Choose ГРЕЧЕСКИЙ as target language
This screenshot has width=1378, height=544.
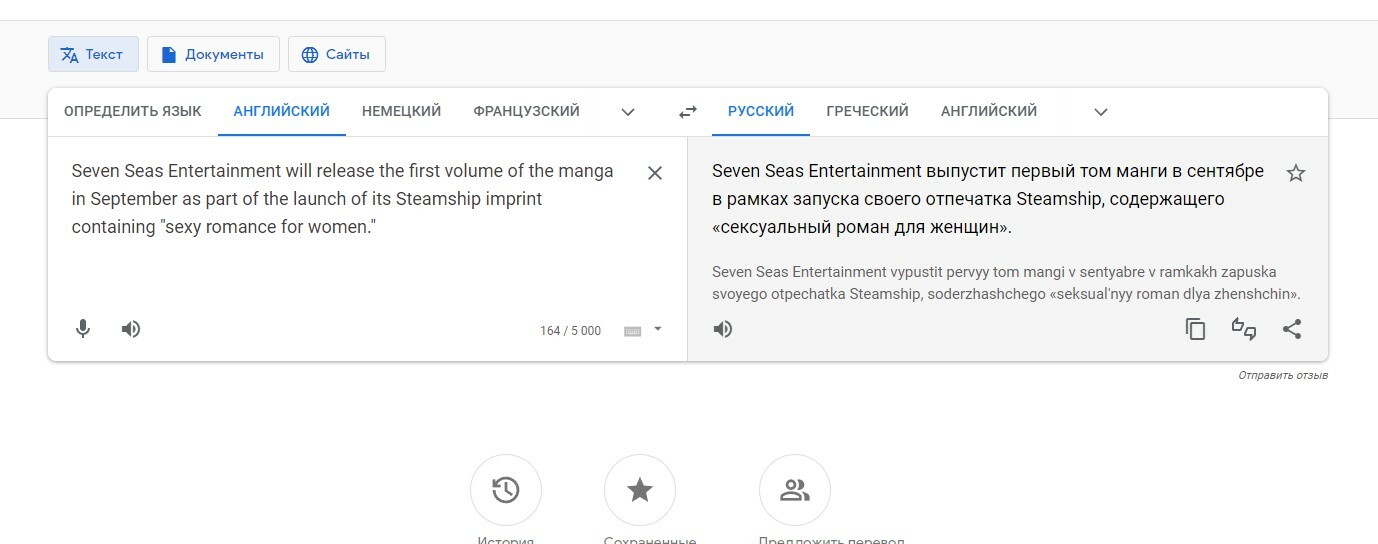[867, 112]
